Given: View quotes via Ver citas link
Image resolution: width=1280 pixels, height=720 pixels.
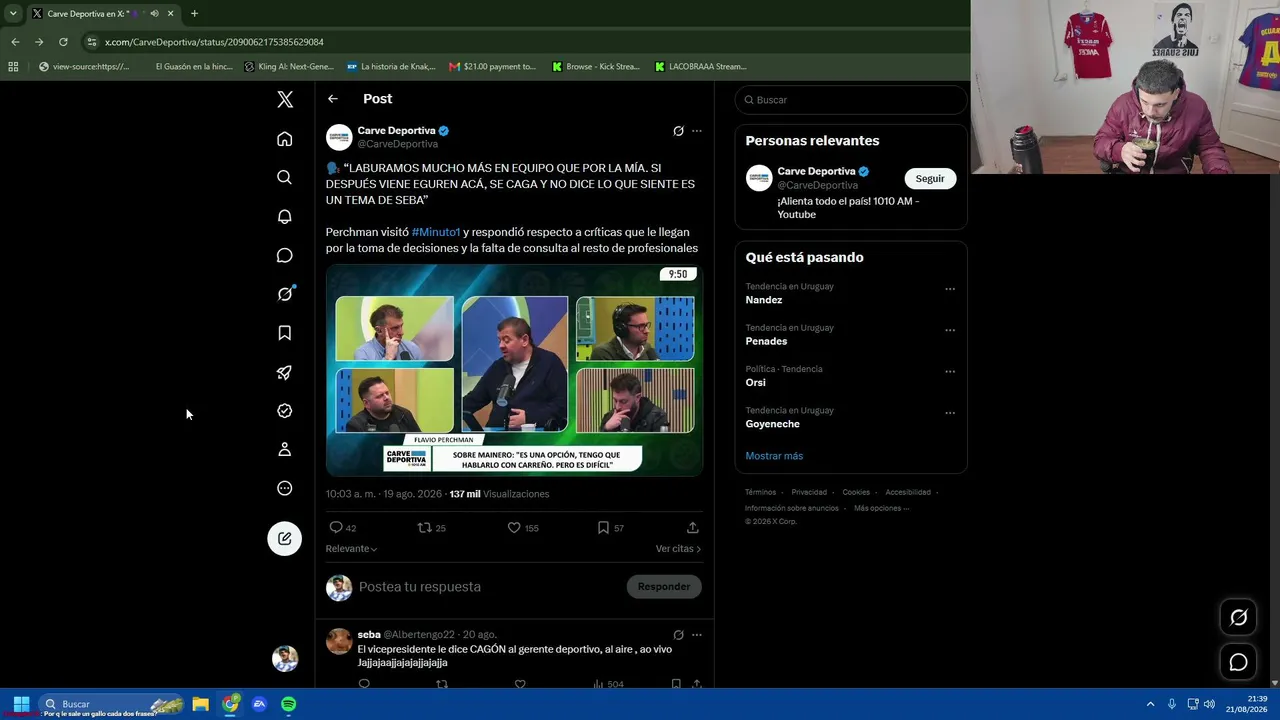Looking at the screenshot, I should pos(678,549).
